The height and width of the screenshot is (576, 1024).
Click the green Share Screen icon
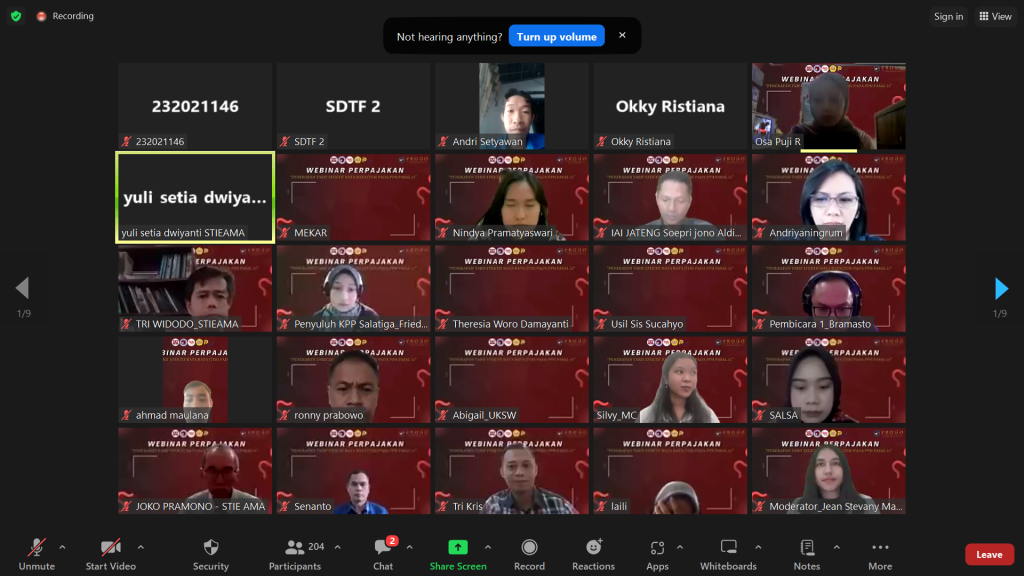click(x=457, y=547)
